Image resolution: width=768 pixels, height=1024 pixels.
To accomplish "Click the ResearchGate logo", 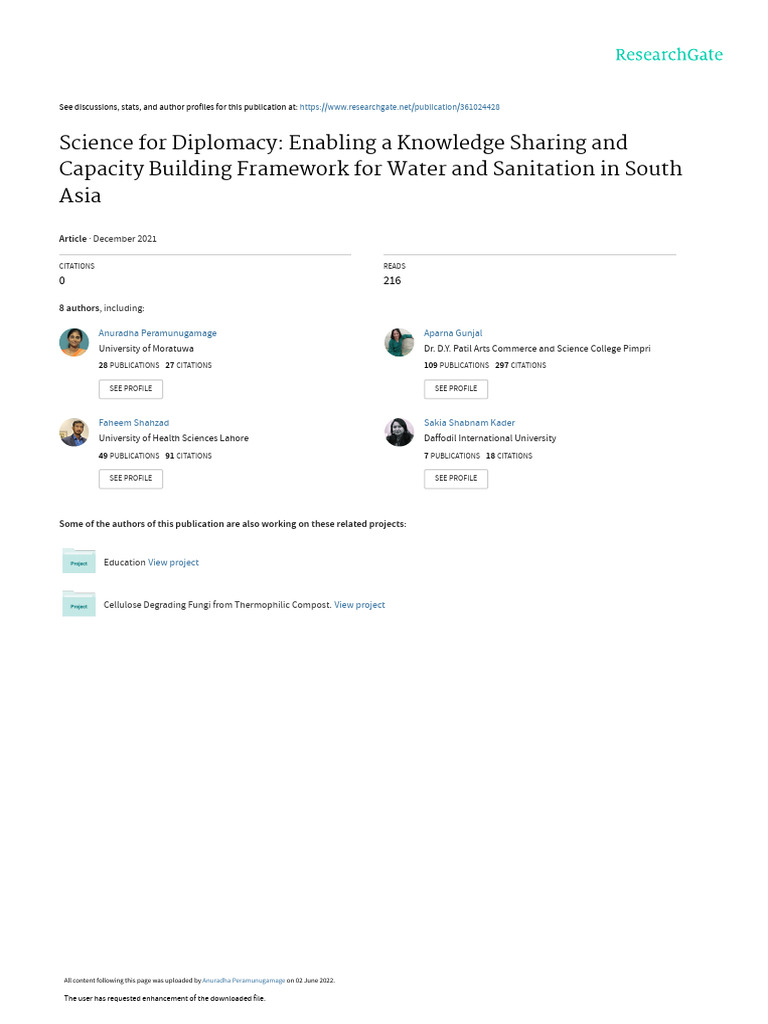I will [x=668, y=54].
